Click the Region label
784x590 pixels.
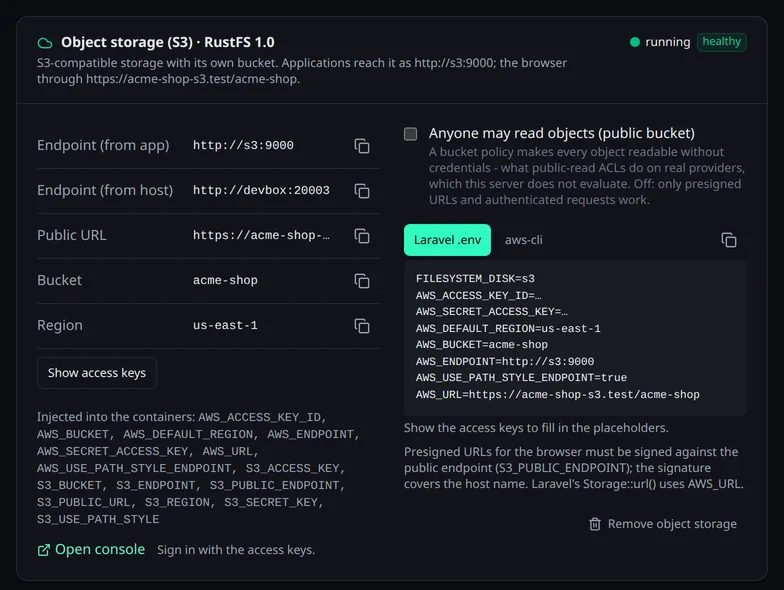click(x=60, y=326)
